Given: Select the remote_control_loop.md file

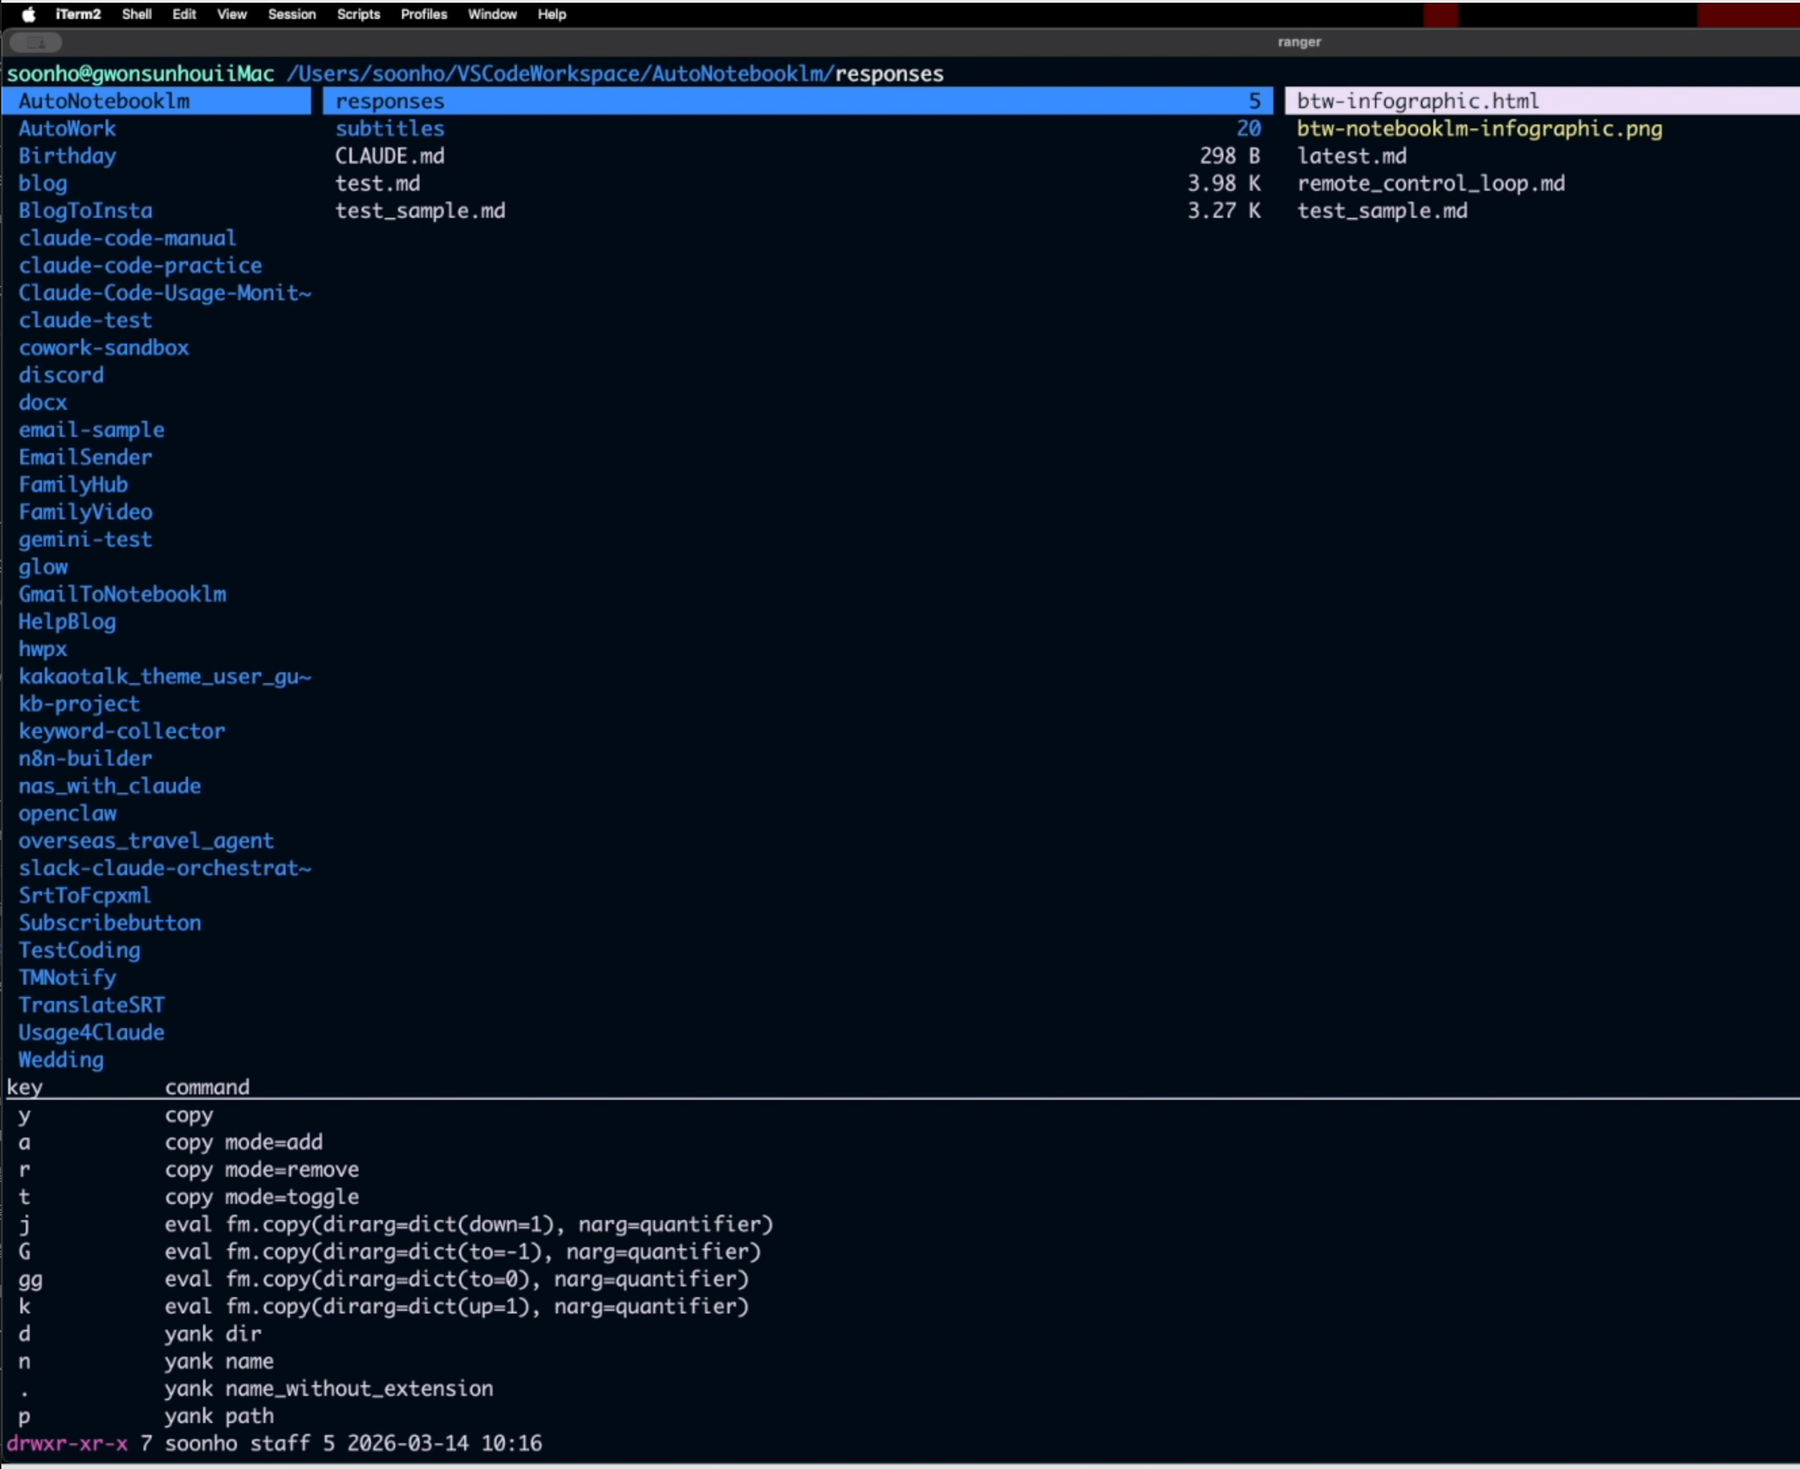Looking at the screenshot, I should pyautogui.click(x=1431, y=183).
